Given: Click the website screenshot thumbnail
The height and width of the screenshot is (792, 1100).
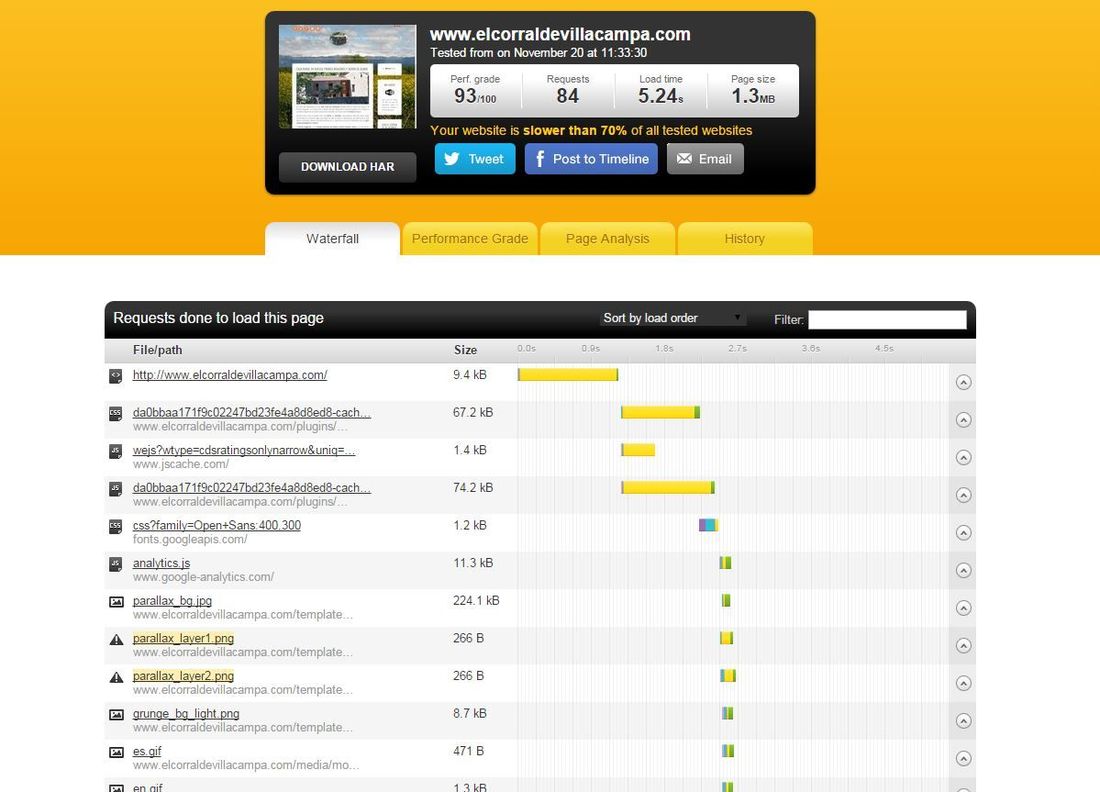Looking at the screenshot, I should [x=347, y=77].
